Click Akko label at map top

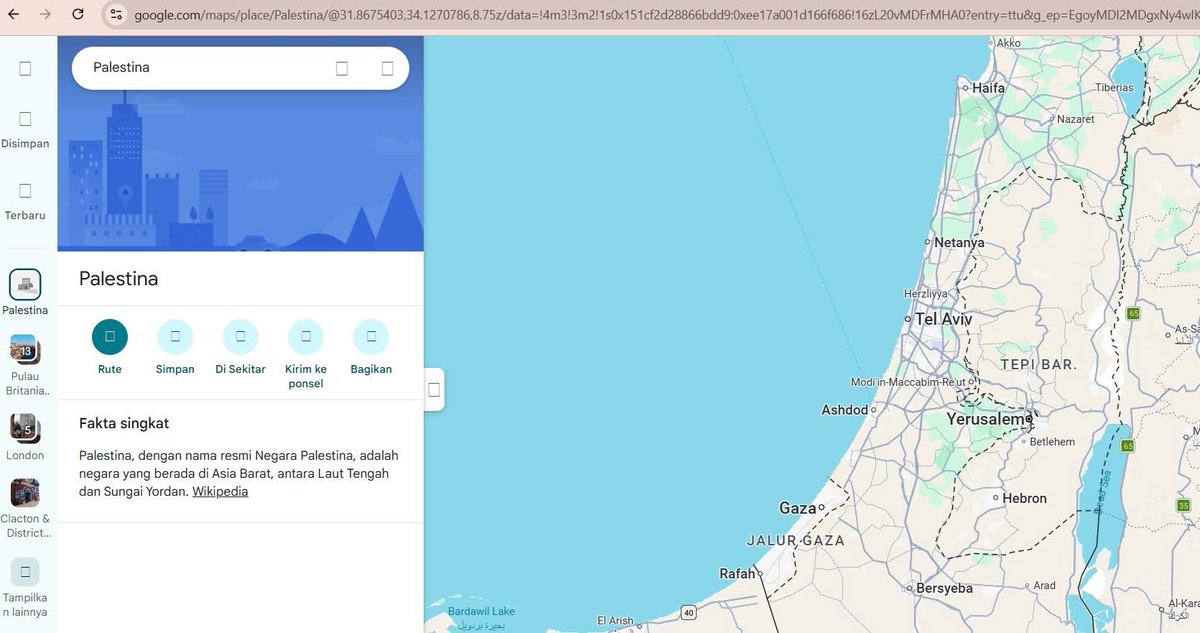pos(1008,43)
